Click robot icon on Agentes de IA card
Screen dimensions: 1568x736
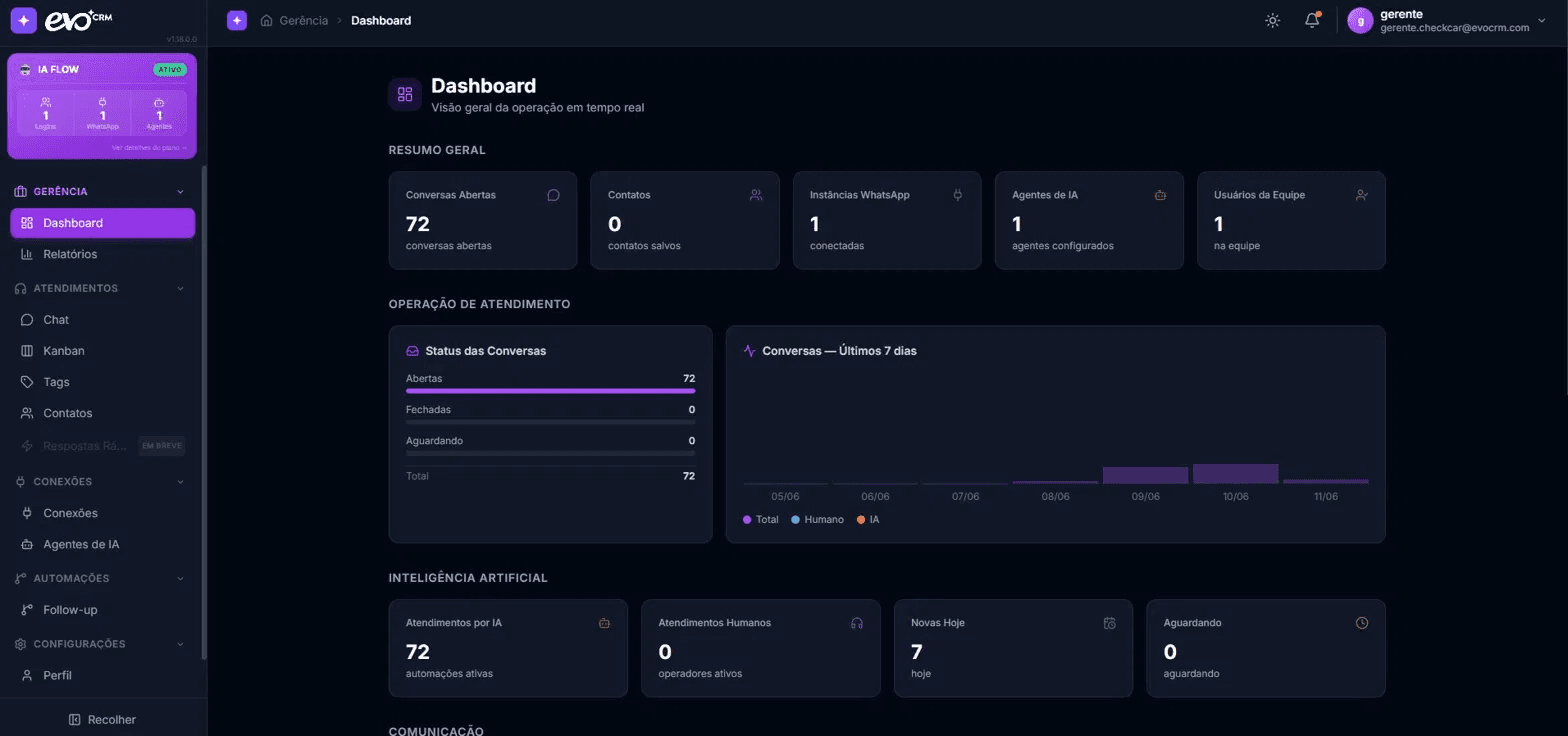click(x=1160, y=195)
